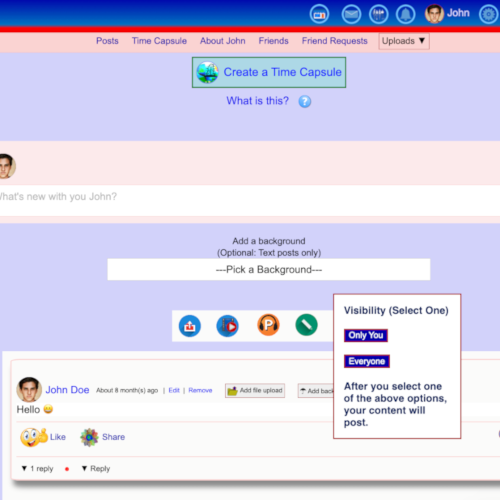Click the orange headphones podcast icon

pos(268,325)
